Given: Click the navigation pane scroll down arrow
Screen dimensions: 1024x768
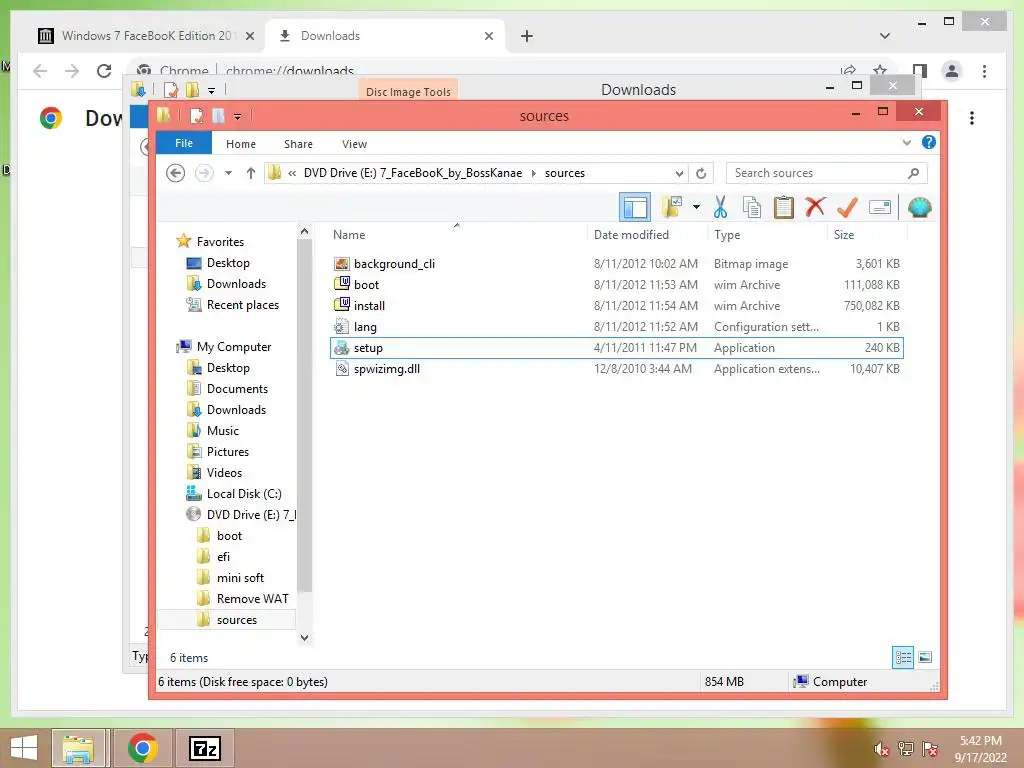Looking at the screenshot, I should 304,637.
